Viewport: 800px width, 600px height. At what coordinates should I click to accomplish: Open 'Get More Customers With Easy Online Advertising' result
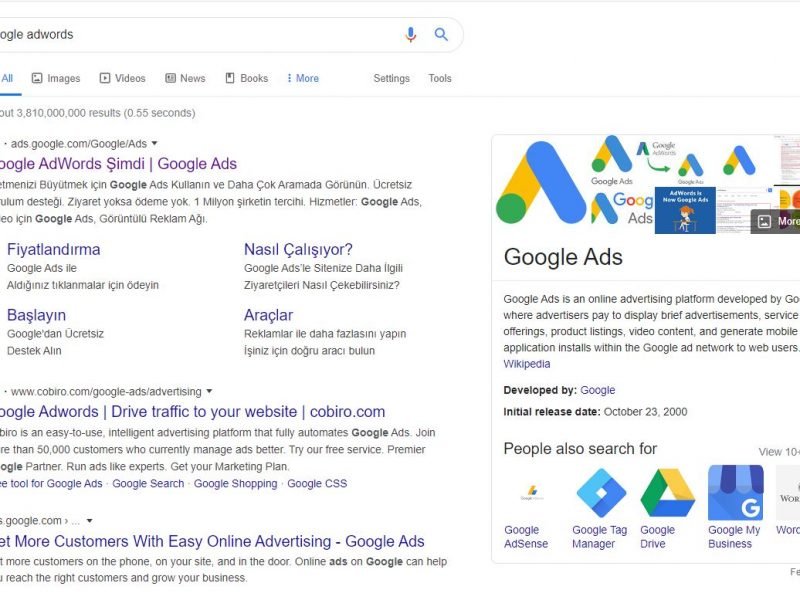(x=212, y=541)
